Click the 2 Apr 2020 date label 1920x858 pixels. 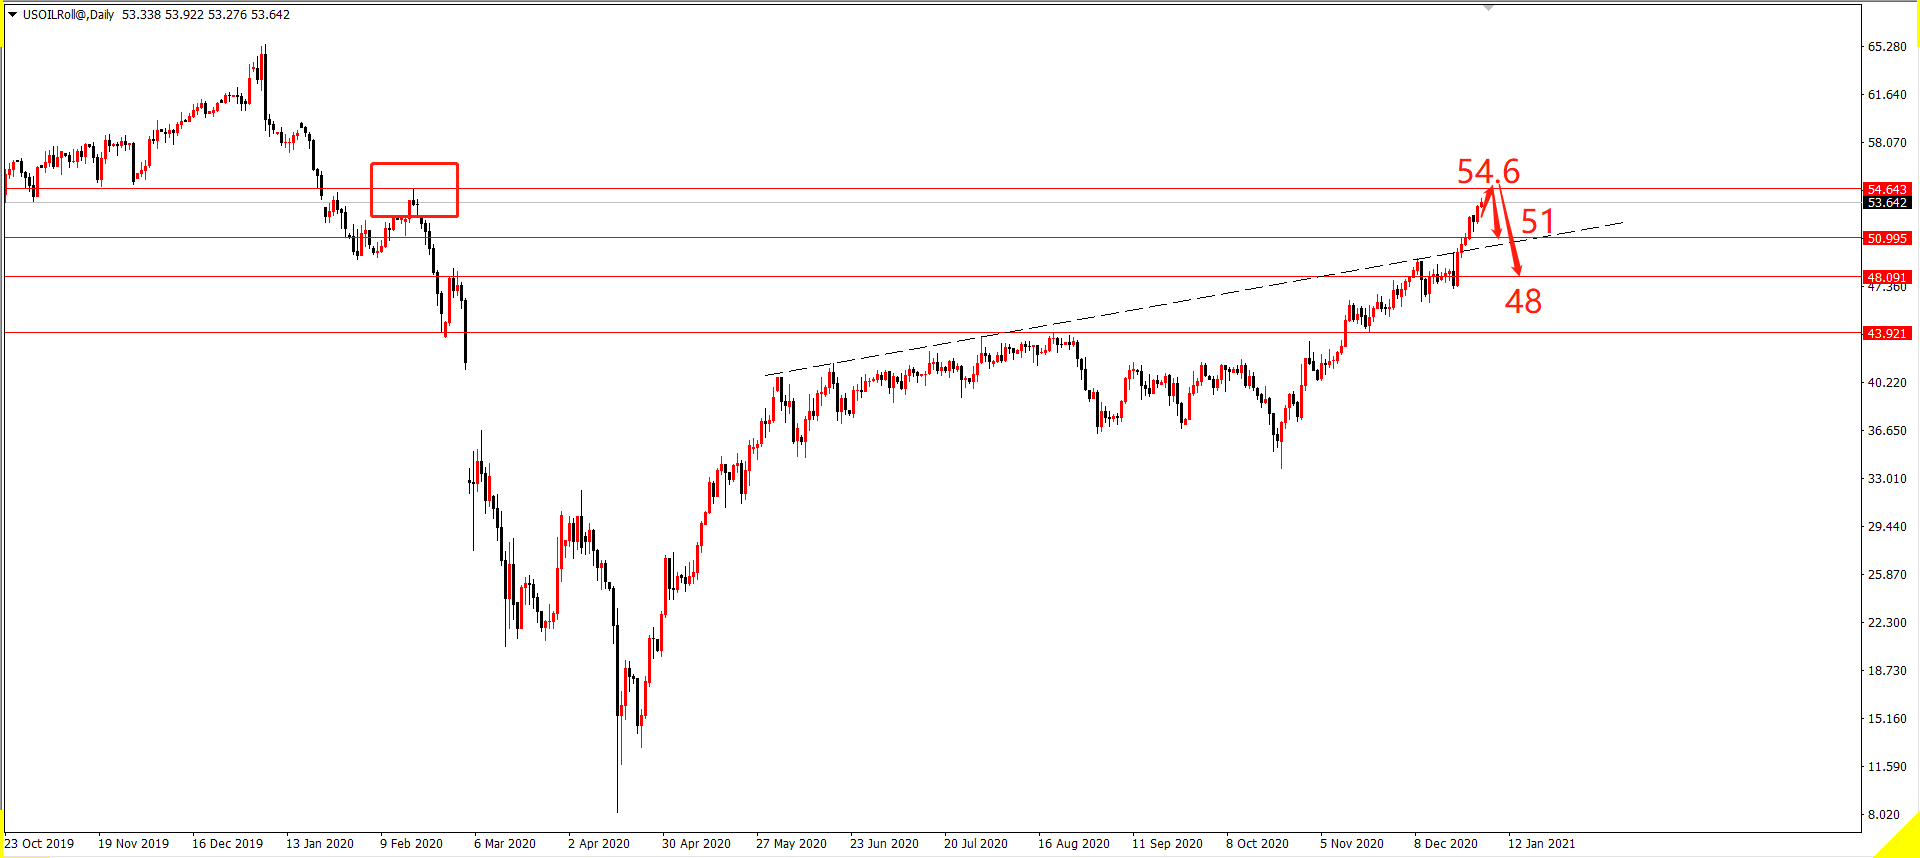click(599, 844)
